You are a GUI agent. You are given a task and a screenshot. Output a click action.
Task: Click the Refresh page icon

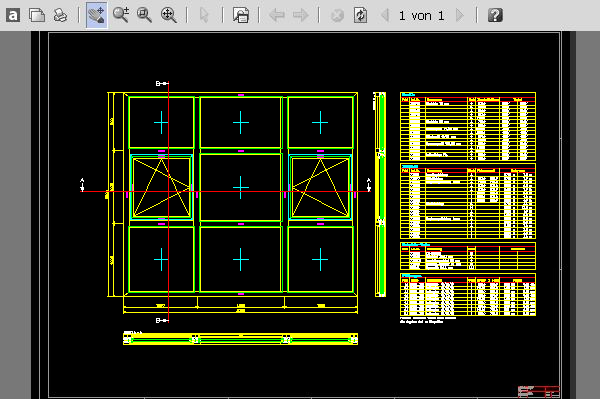(x=360, y=15)
